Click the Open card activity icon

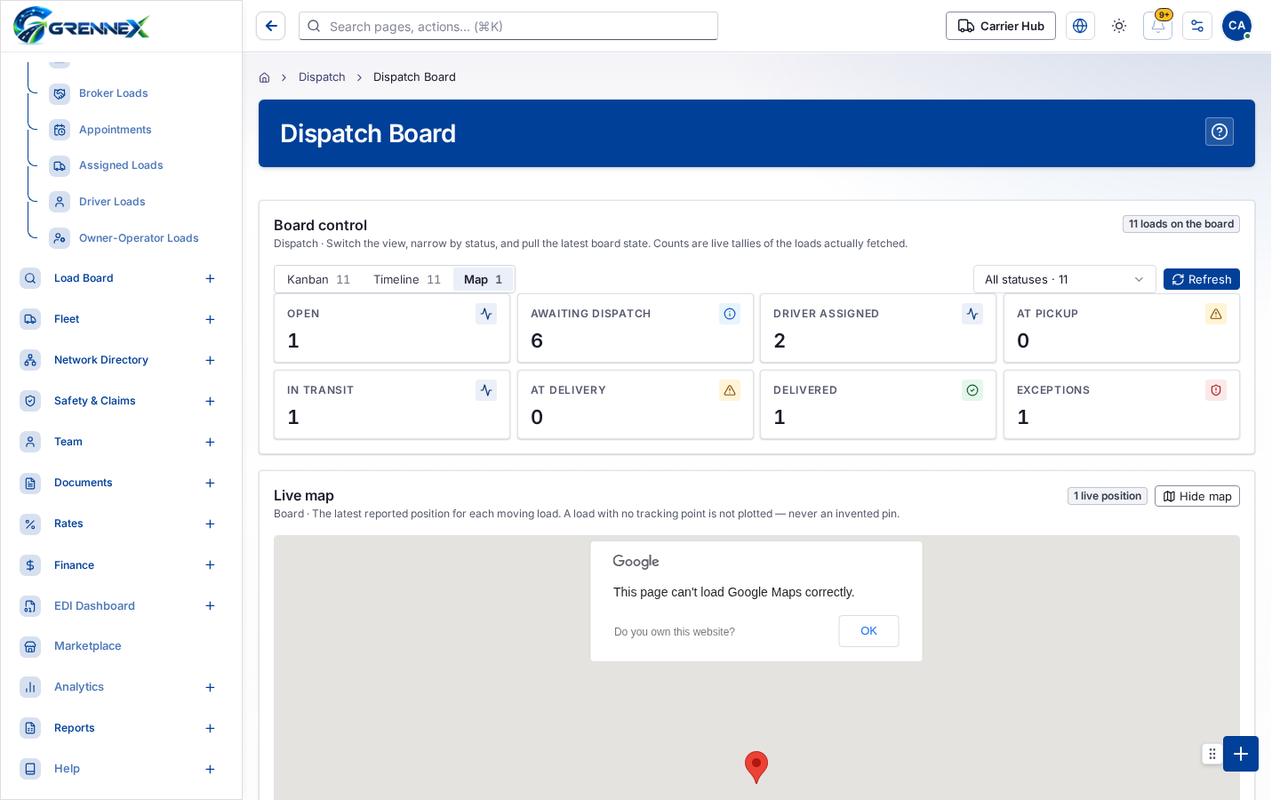(486, 314)
